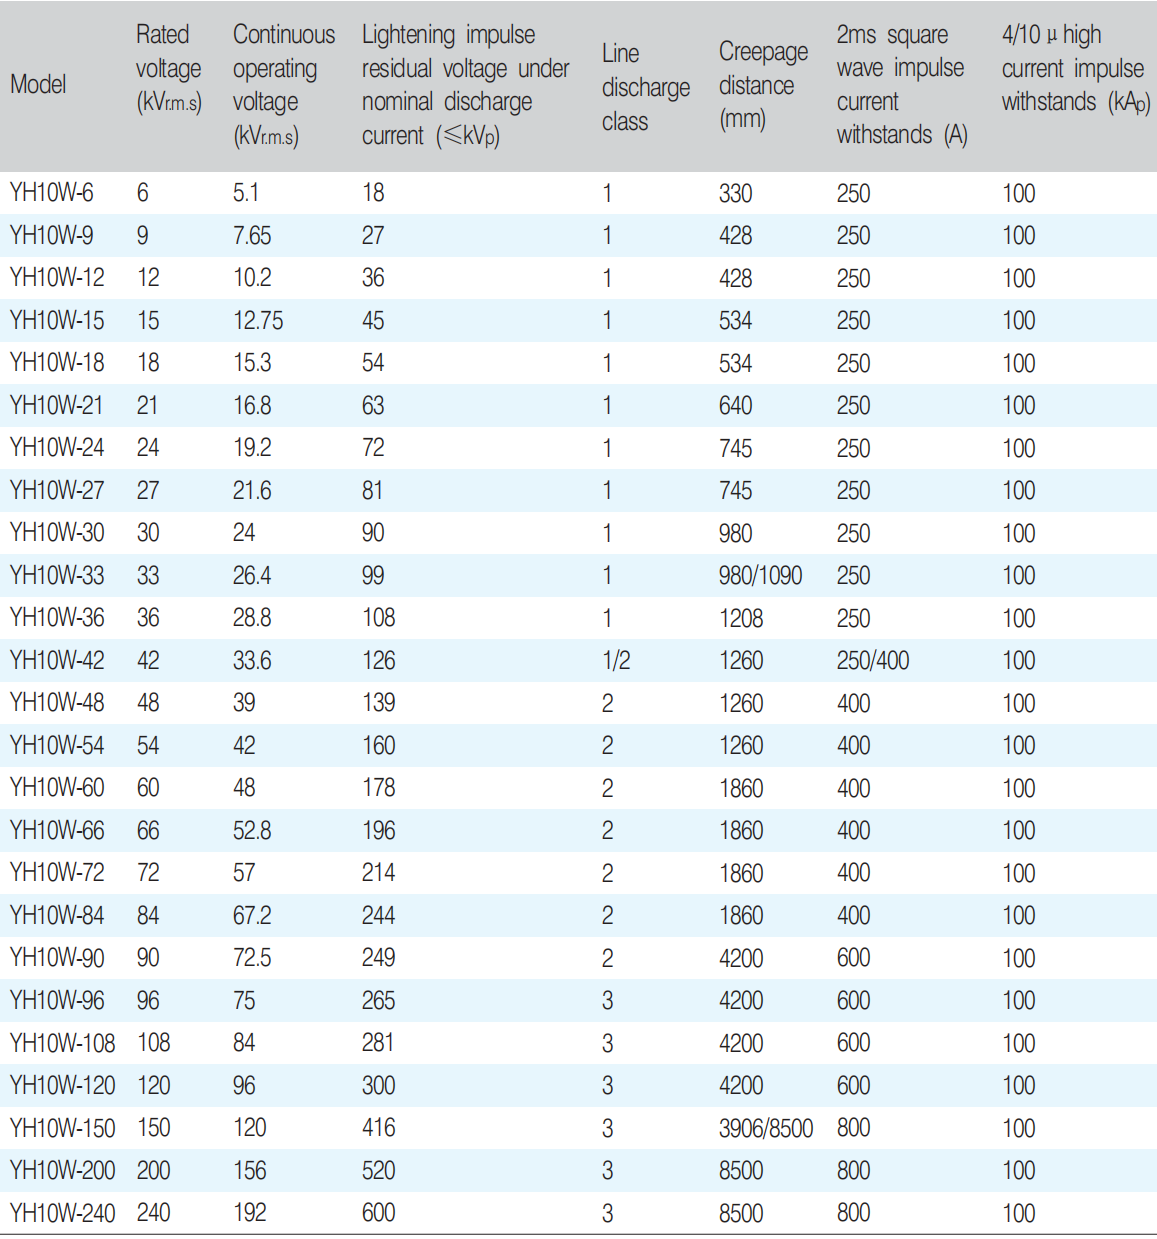Click residual voltage value 600
This screenshot has height=1239, width=1157.
pyautogui.click(x=378, y=1213)
